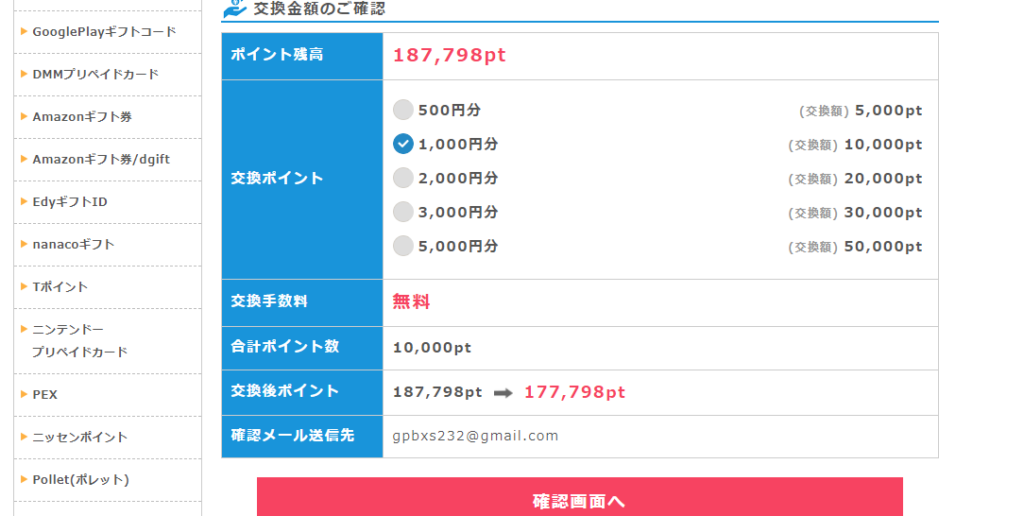Click the arrow bullet beside PEX
Viewport: 1024px width, 516px height.
pyautogui.click(x=24, y=394)
